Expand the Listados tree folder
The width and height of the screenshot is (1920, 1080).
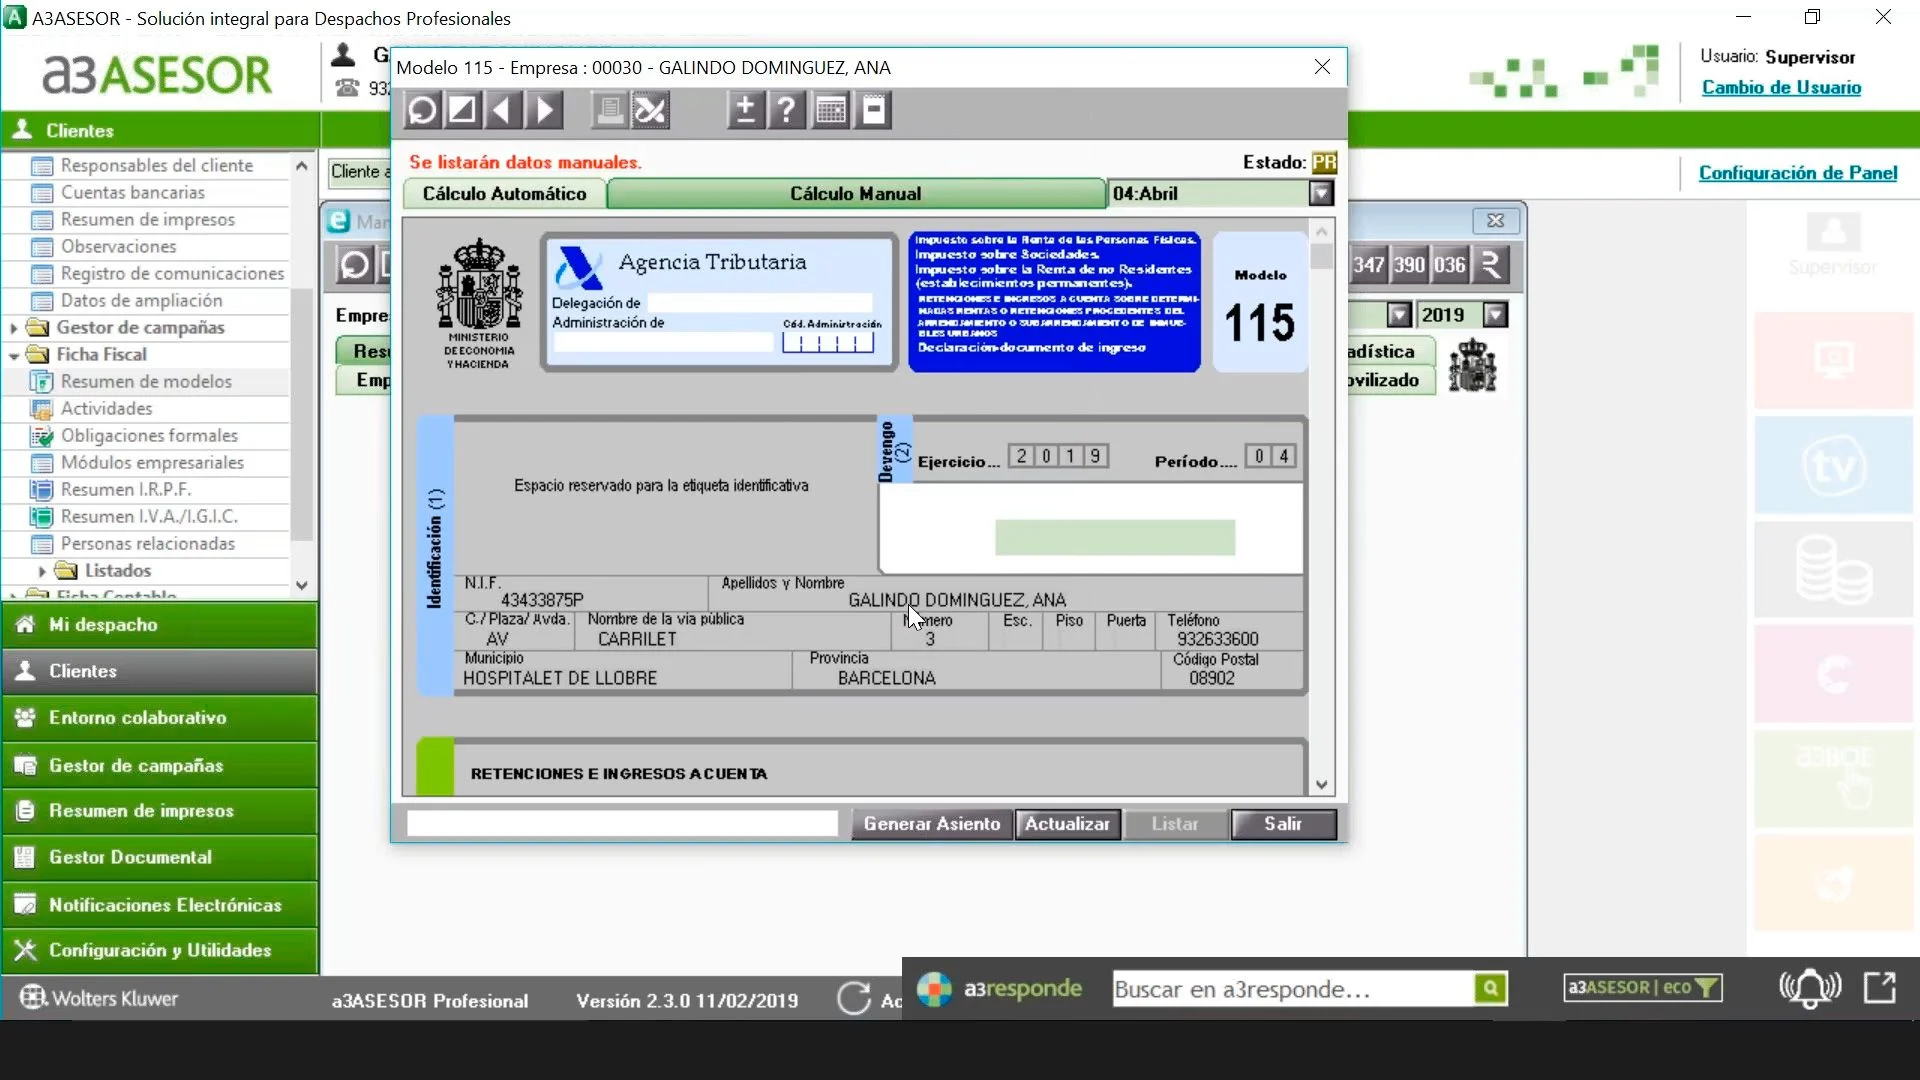(42, 571)
